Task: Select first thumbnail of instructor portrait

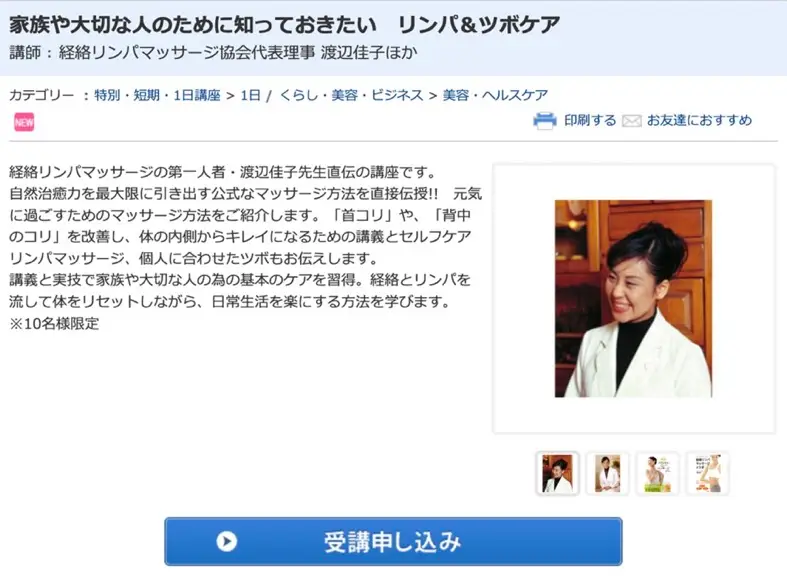Action: (557, 473)
